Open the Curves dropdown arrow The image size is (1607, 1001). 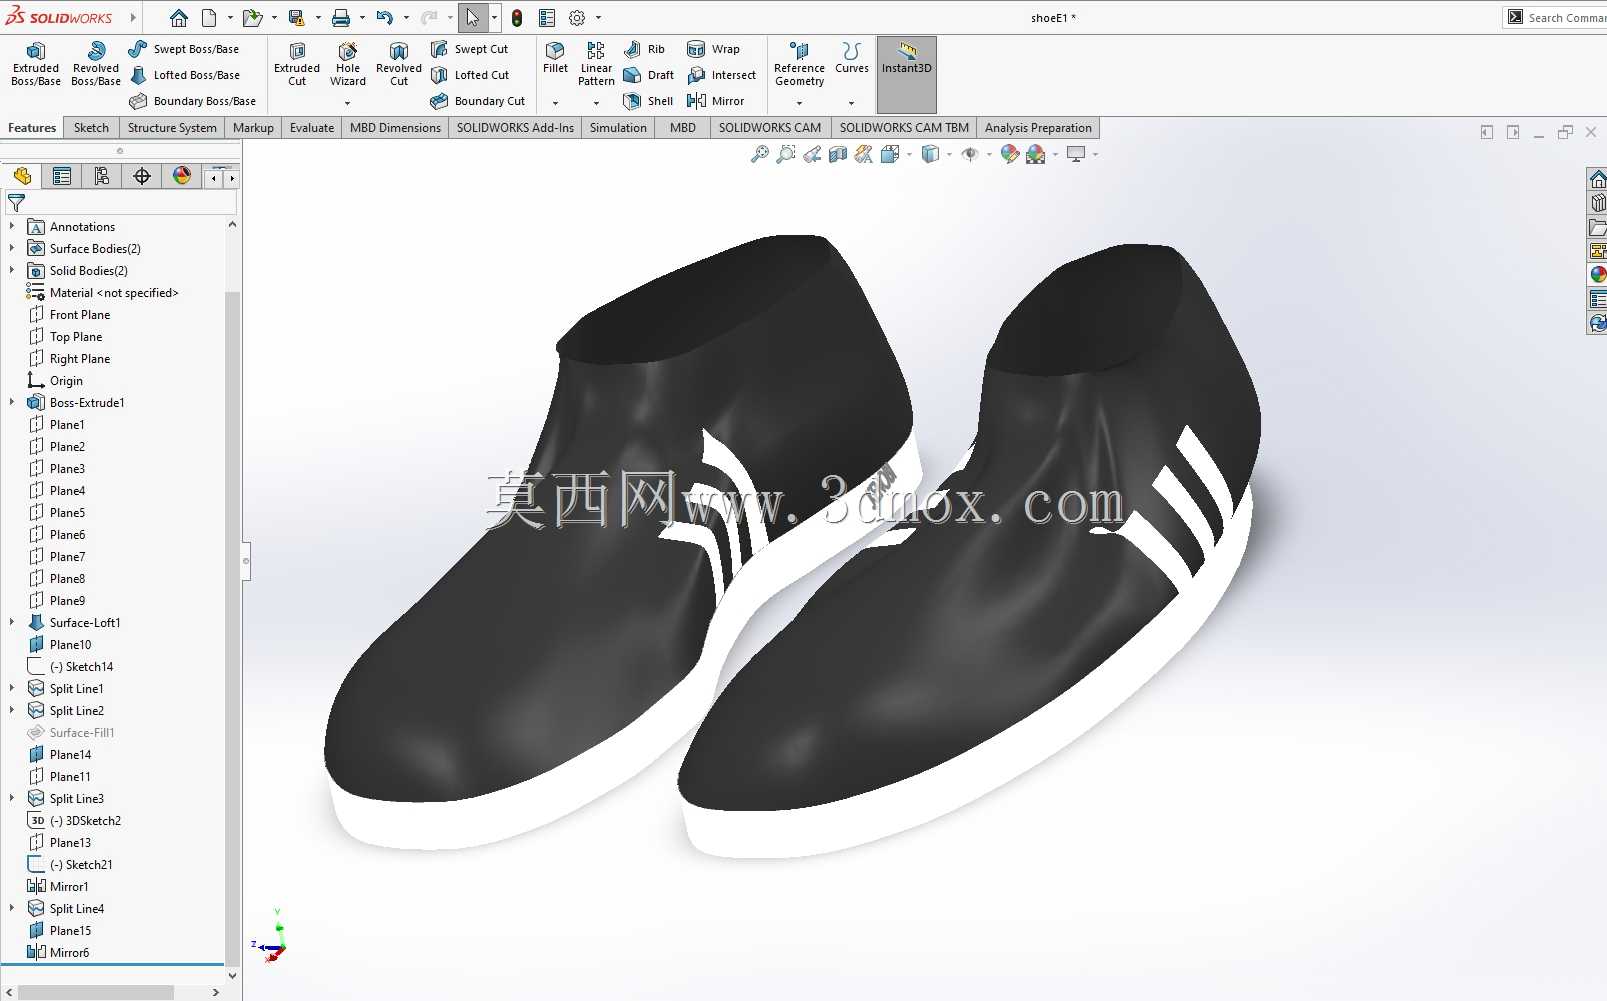click(852, 103)
